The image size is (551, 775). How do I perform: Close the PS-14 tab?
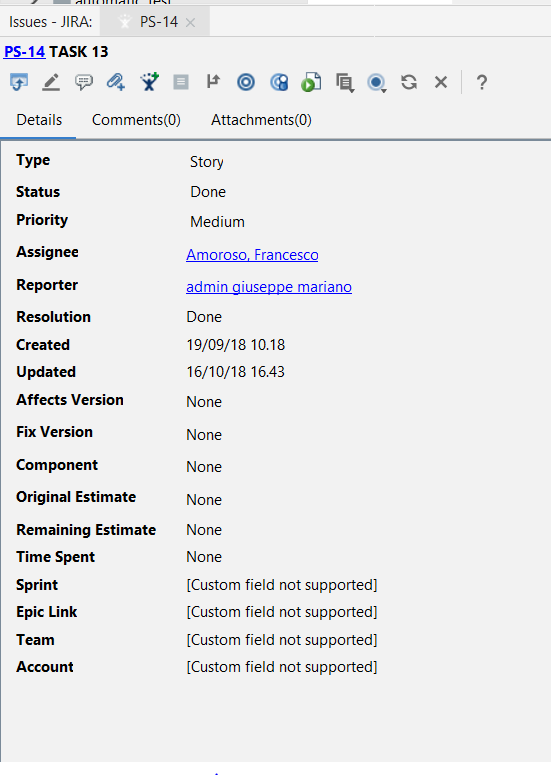click(x=190, y=23)
